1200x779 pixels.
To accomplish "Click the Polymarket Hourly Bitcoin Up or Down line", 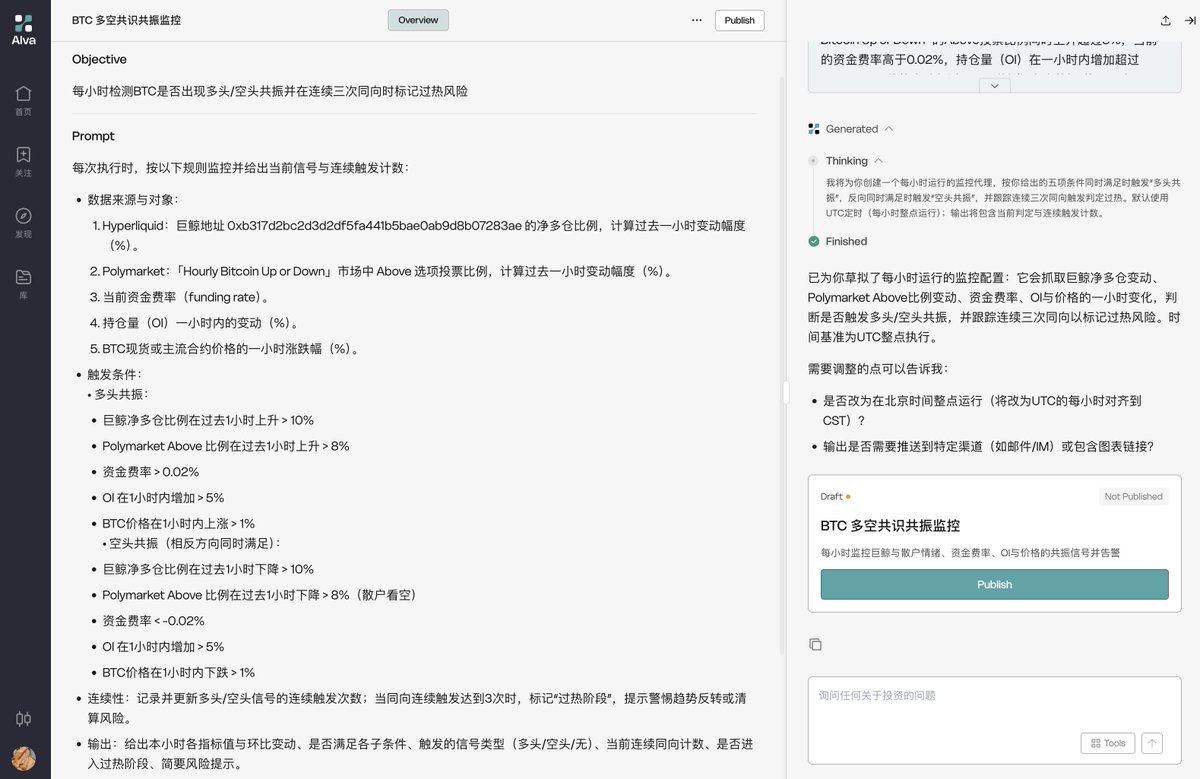I will [x=387, y=271].
